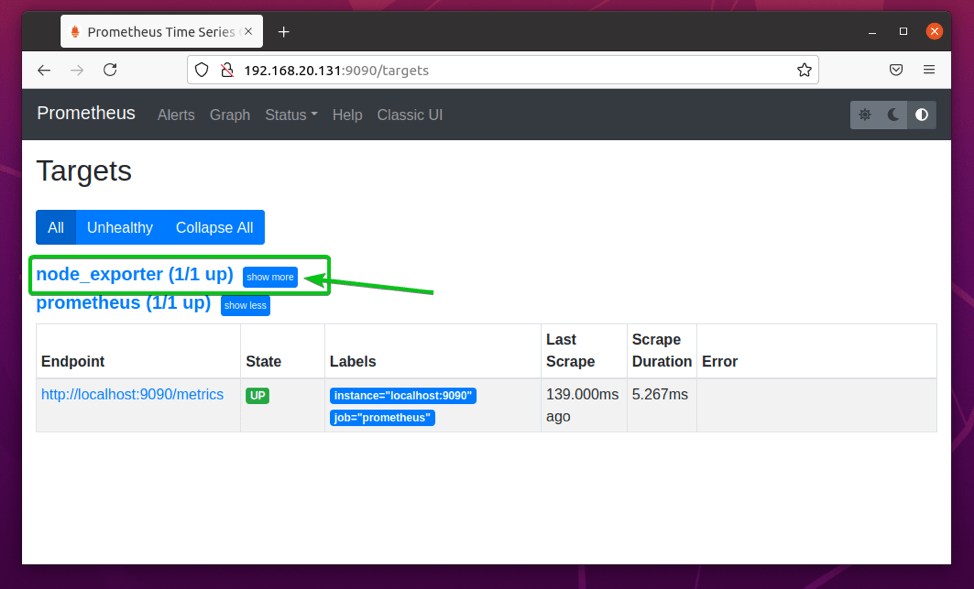Click the Prometheus brand link
The image size is (974, 589).
click(86, 113)
